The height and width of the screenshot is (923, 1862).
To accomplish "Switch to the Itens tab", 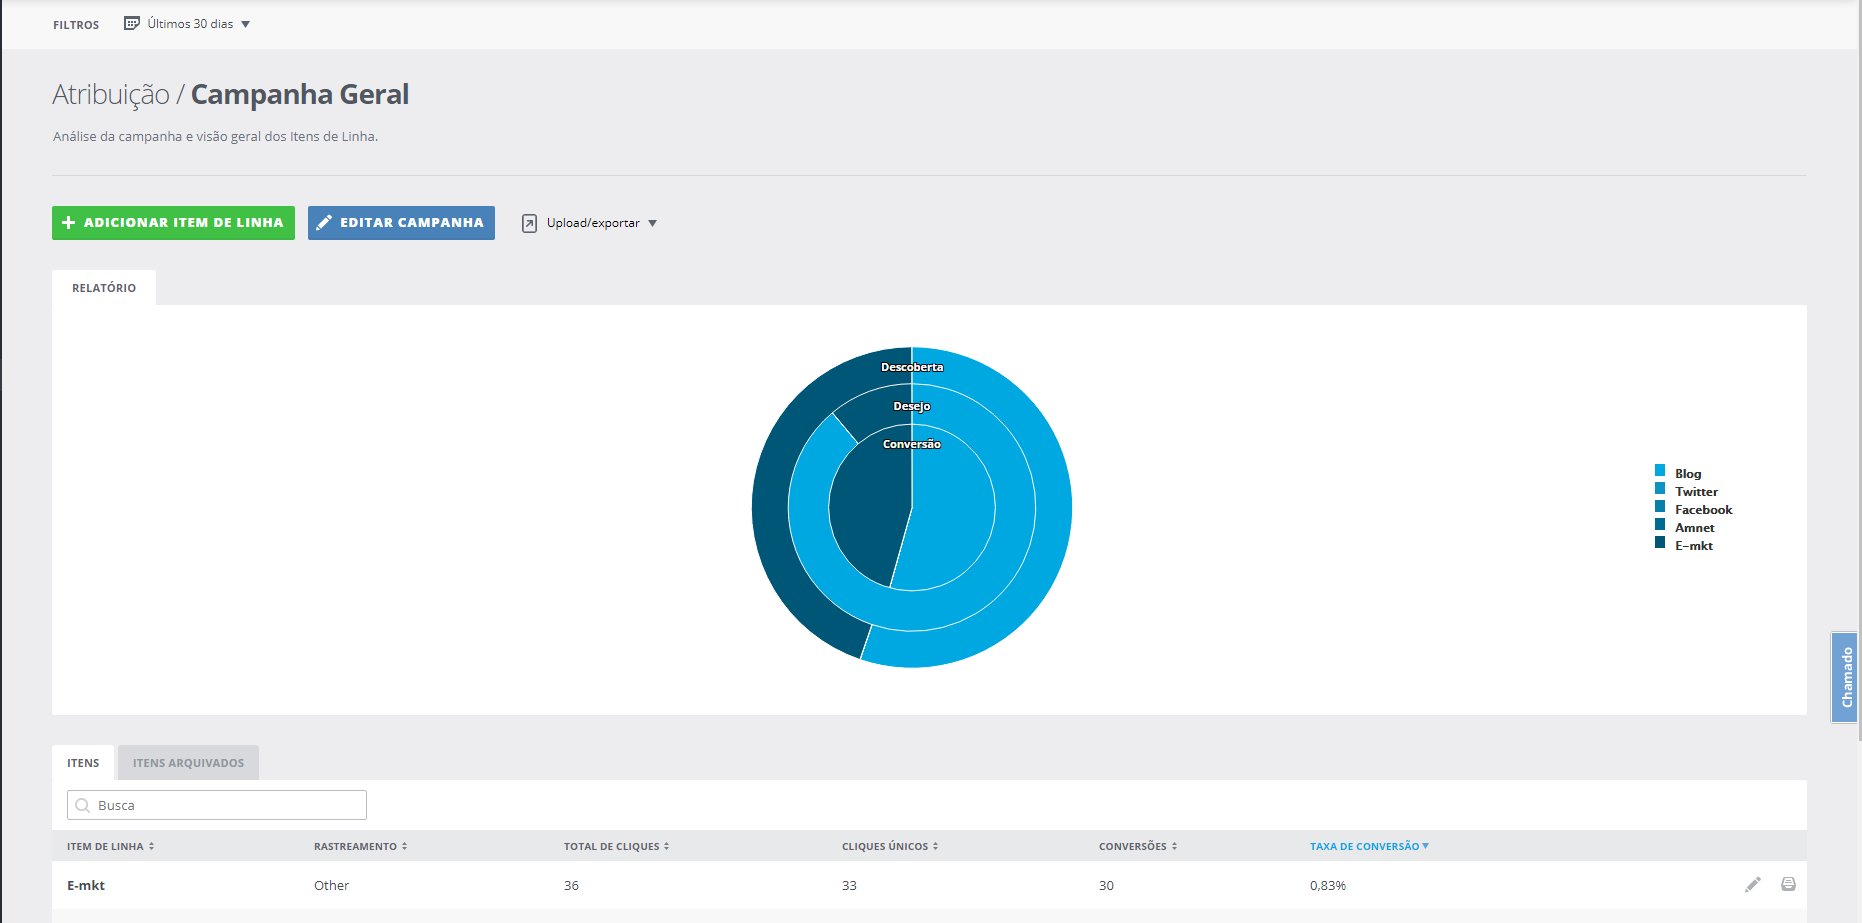I will [x=83, y=763].
